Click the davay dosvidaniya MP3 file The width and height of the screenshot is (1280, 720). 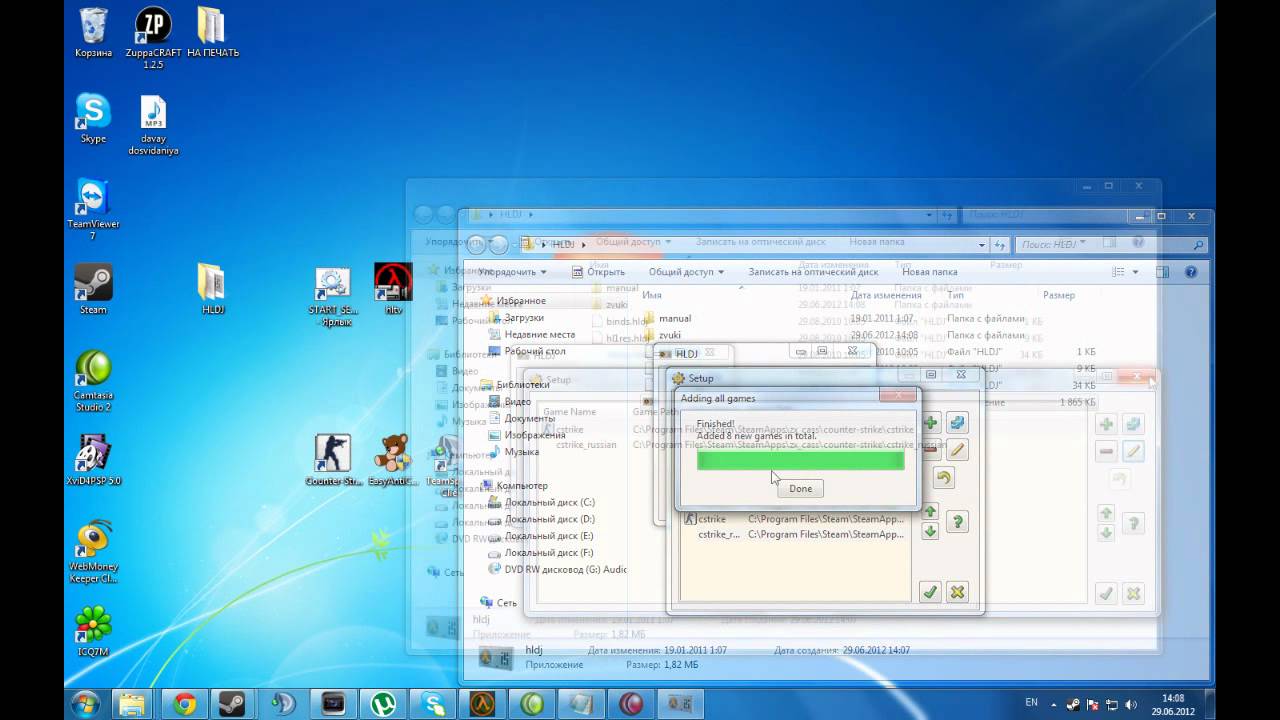(153, 125)
